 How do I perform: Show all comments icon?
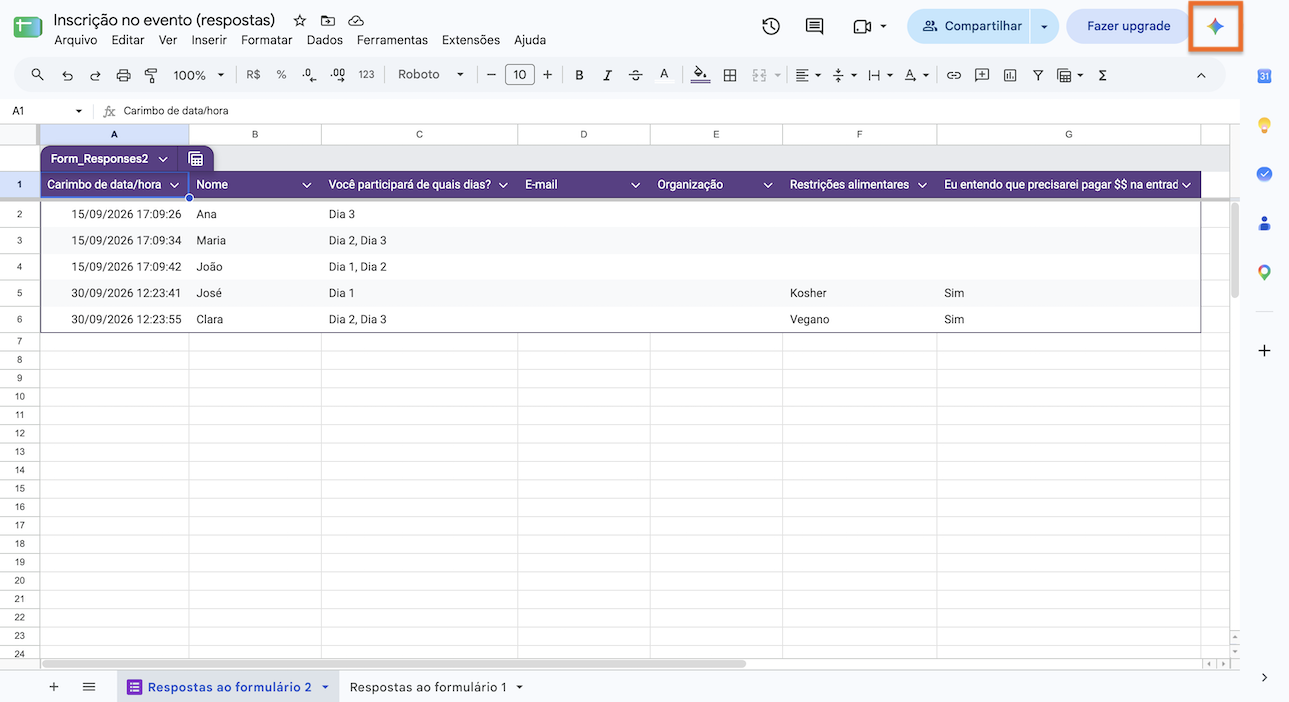tap(815, 27)
